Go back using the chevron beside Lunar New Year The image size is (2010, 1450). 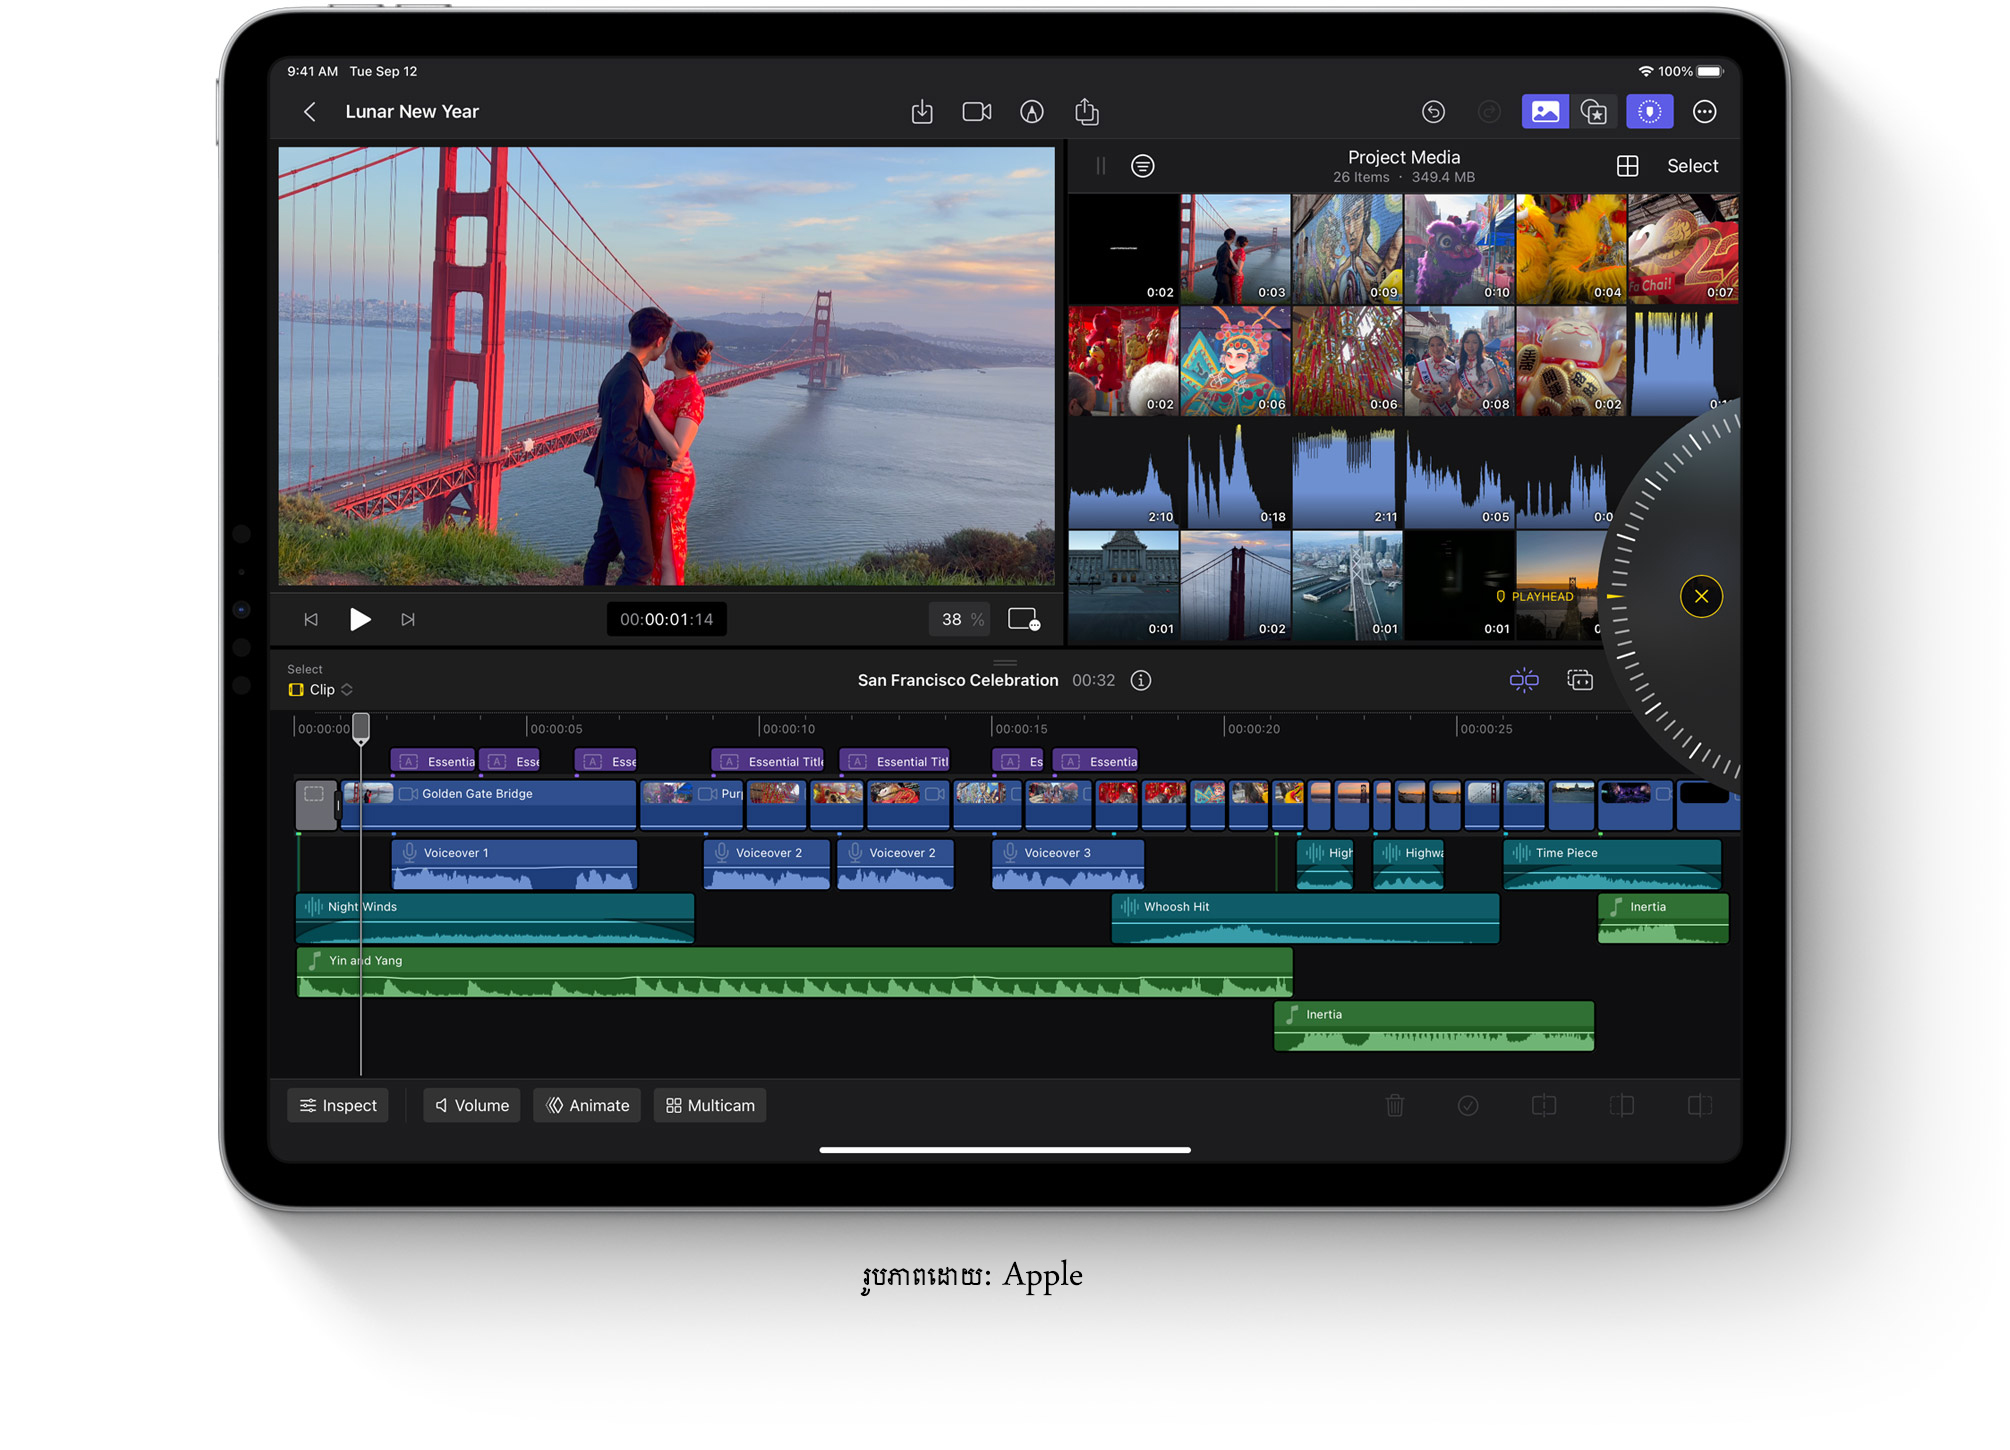tap(310, 112)
